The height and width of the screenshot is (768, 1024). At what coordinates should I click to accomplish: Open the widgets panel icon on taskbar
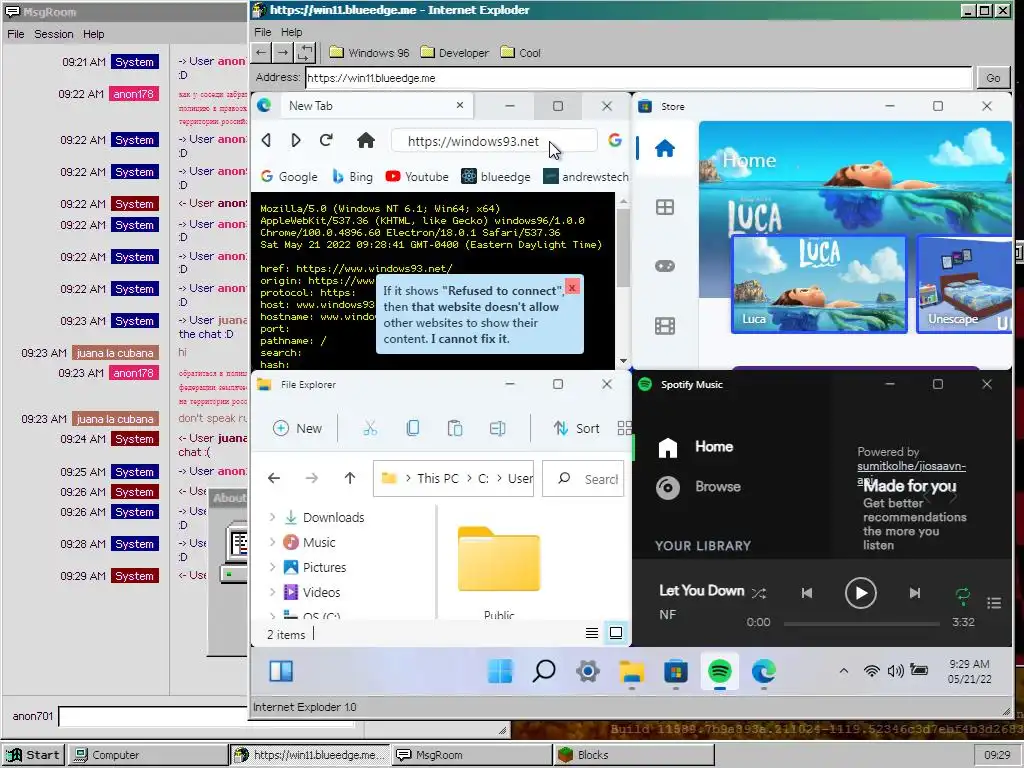tap(281, 671)
